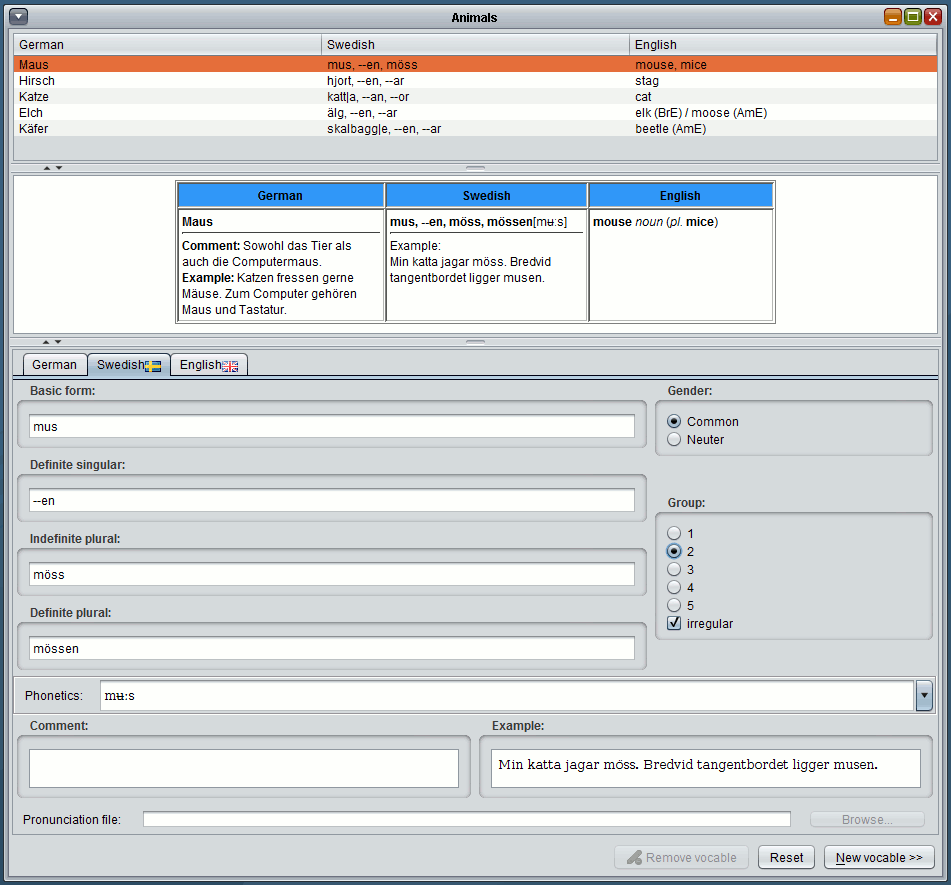Click the 'skalbagg|e, --en, --ar' cell
The height and width of the screenshot is (885, 951).
[476, 128]
